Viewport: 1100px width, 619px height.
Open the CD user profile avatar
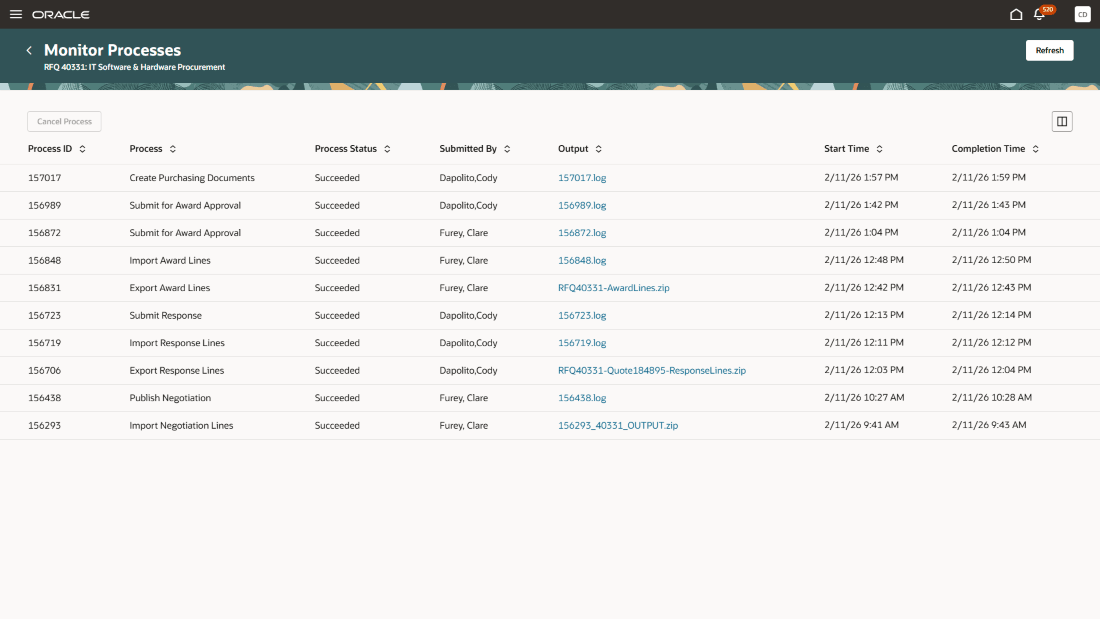(x=1081, y=14)
